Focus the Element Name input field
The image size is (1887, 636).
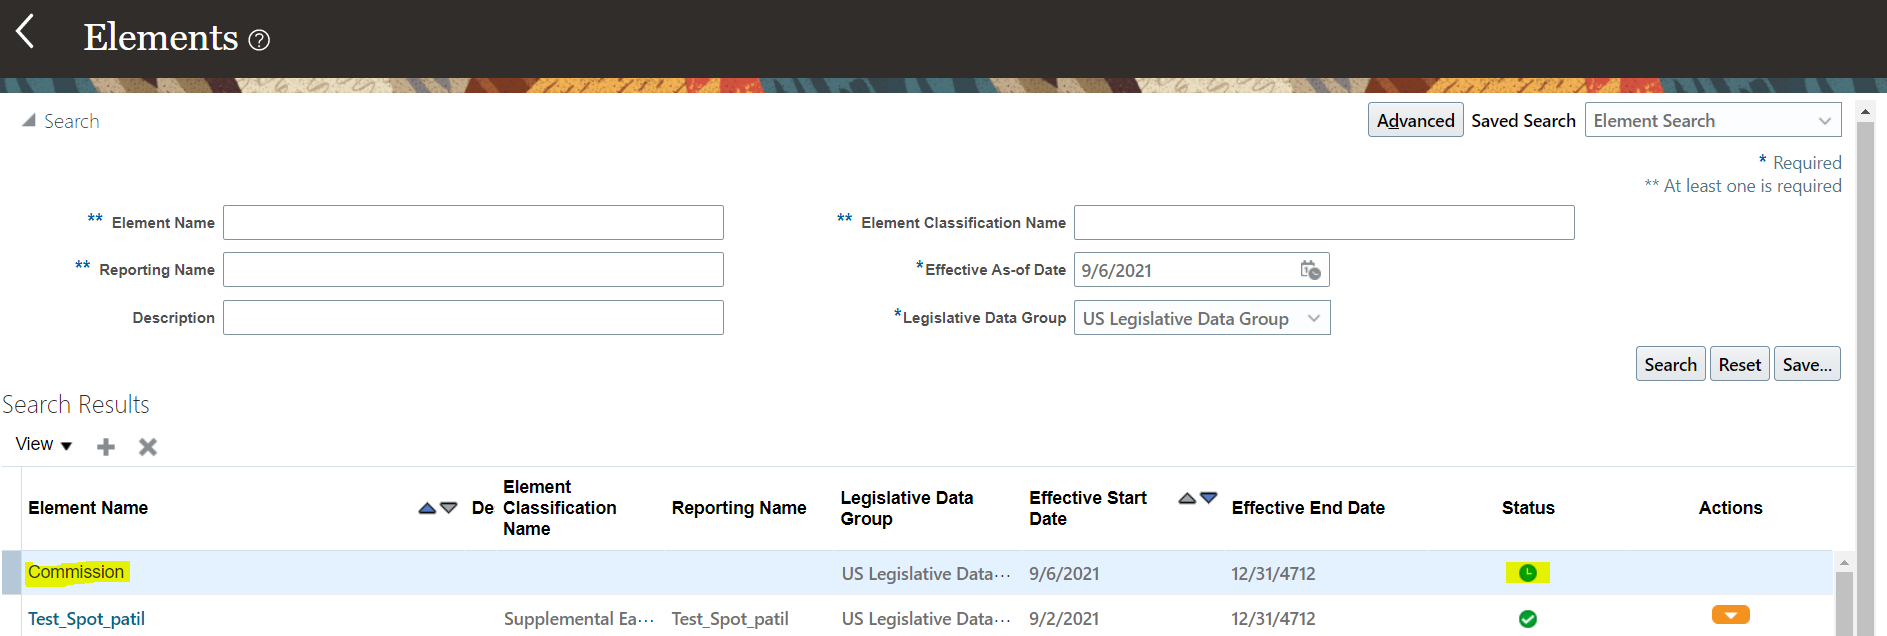point(473,223)
